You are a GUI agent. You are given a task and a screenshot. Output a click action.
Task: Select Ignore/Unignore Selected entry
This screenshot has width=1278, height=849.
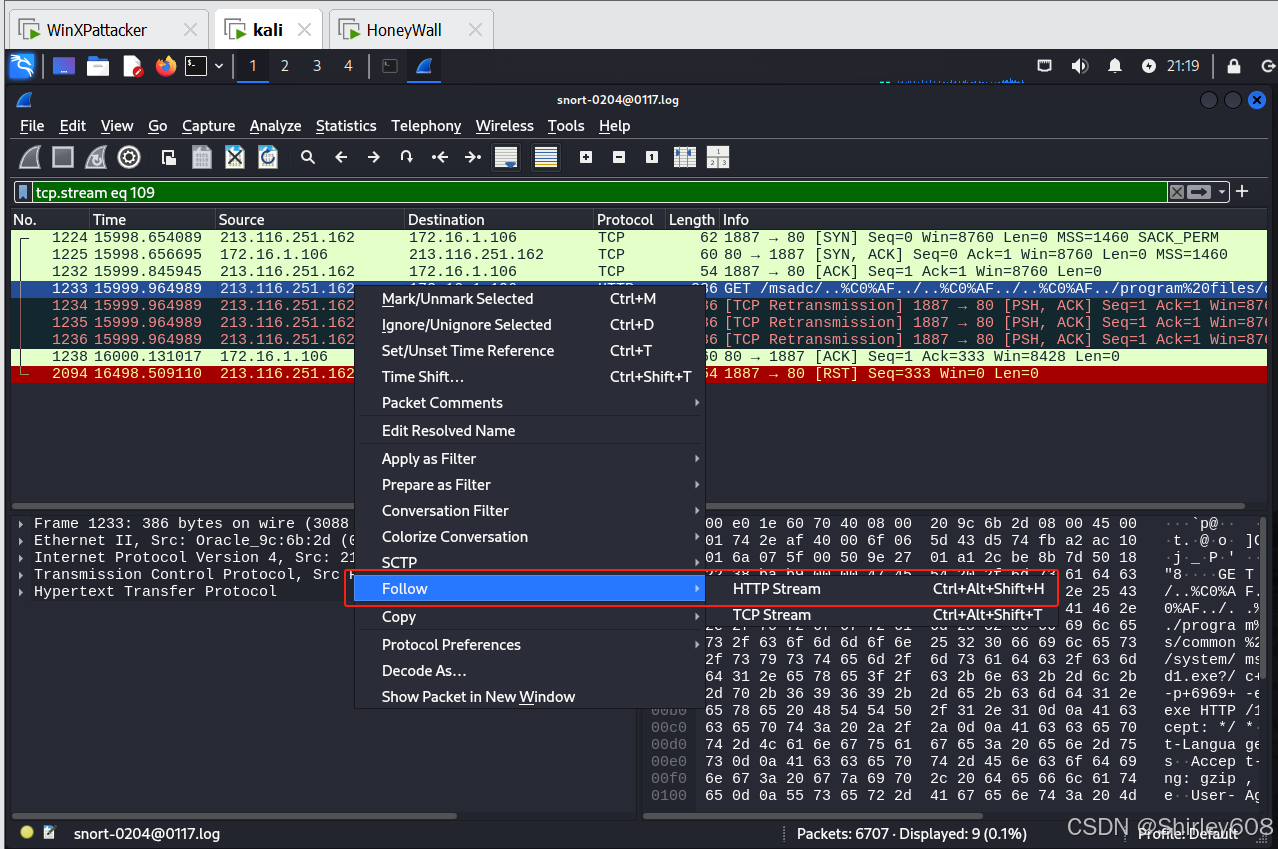pos(530,325)
